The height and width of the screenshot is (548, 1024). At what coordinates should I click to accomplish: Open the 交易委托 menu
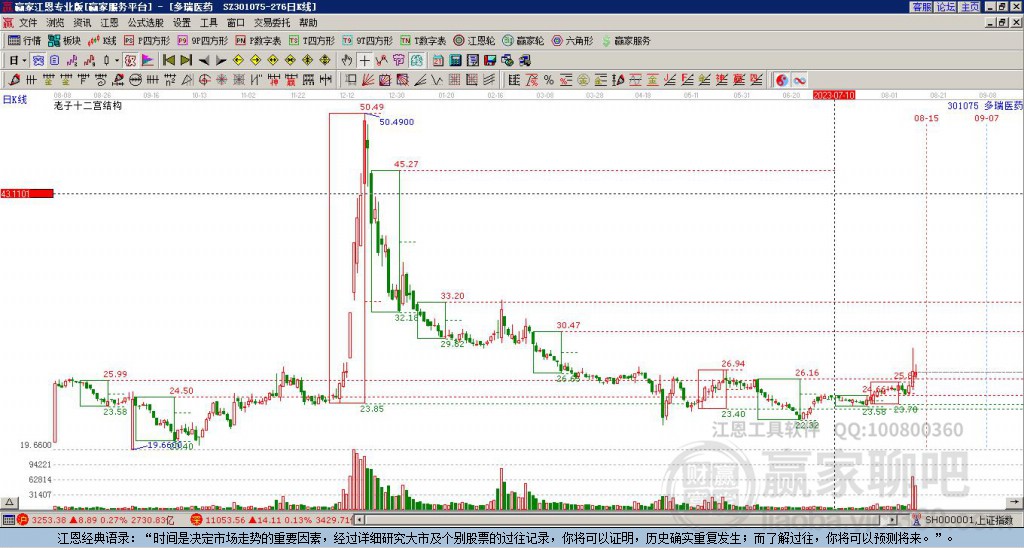[272, 23]
